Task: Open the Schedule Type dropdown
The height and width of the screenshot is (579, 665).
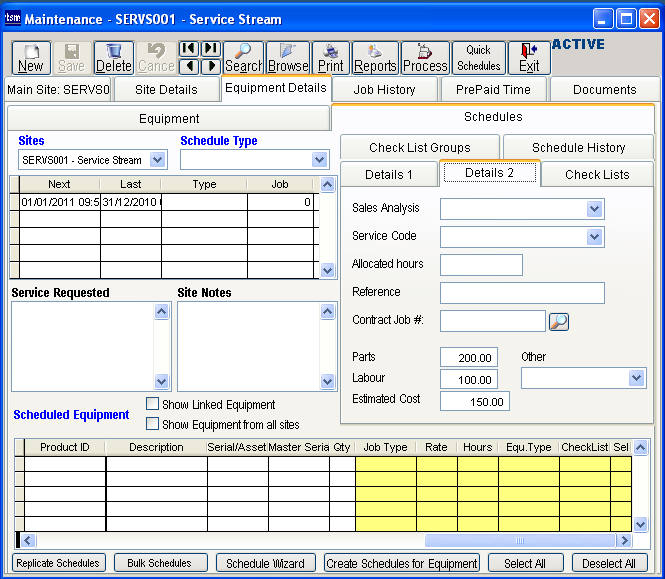Action: pyautogui.click(x=319, y=160)
